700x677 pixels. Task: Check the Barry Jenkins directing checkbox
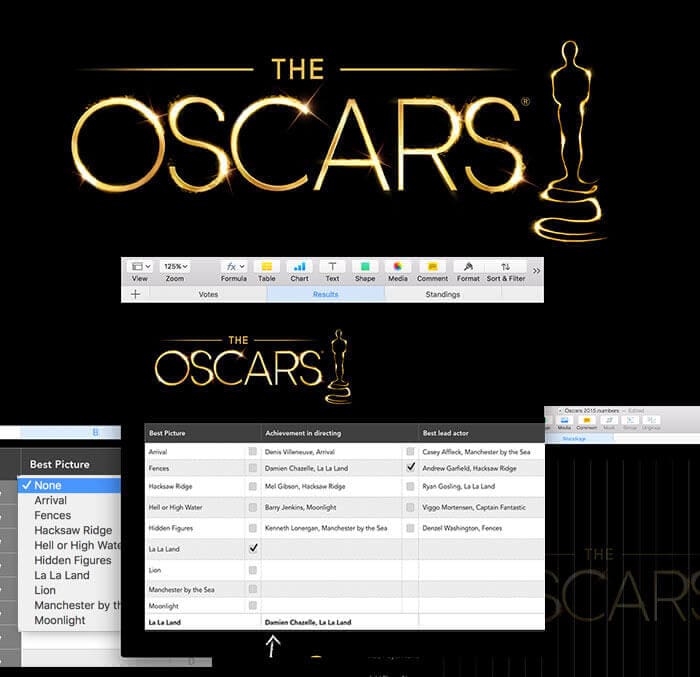tap(410, 507)
